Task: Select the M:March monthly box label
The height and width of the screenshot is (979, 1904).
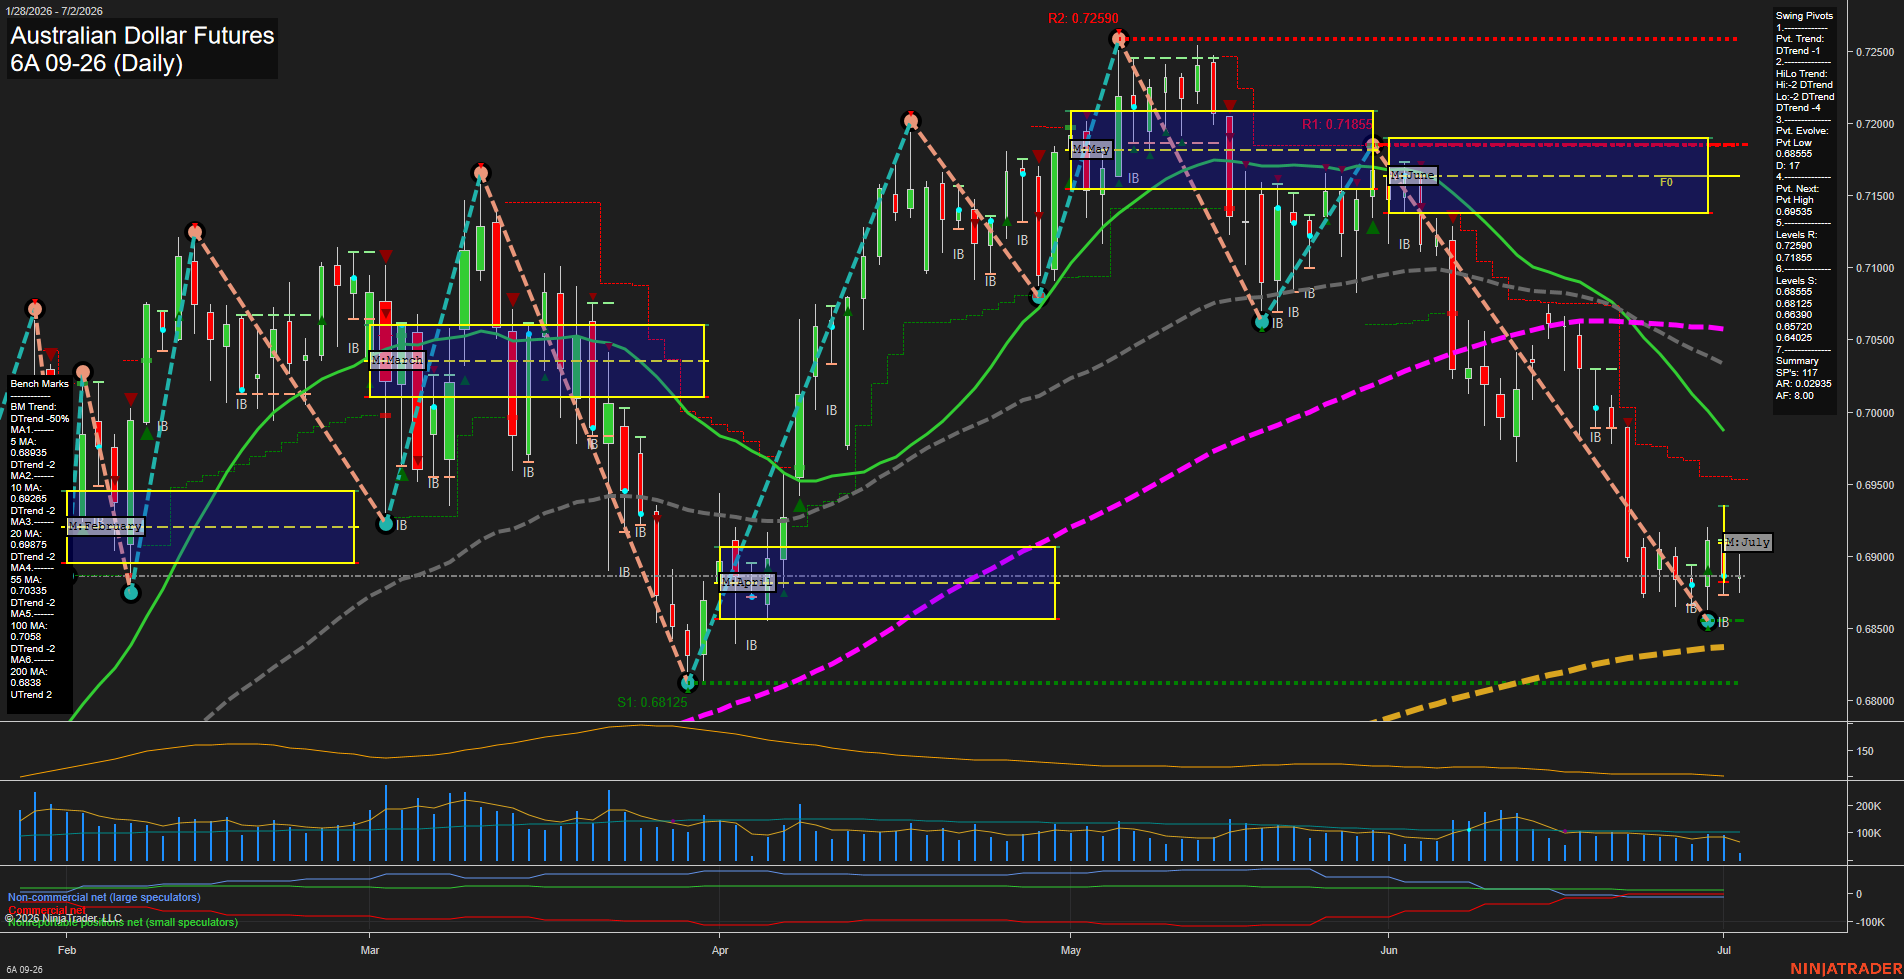Action: pos(397,360)
